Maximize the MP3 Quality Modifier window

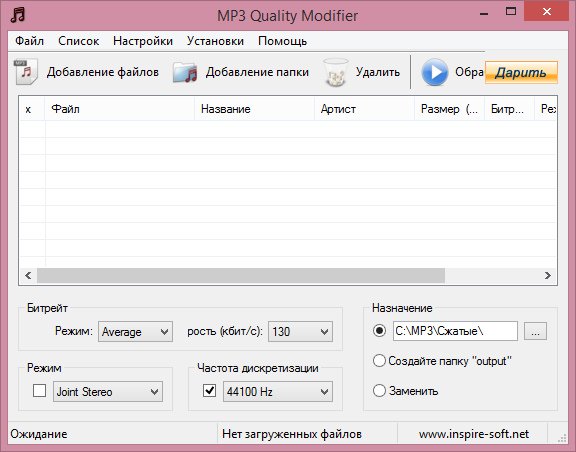[511, 12]
